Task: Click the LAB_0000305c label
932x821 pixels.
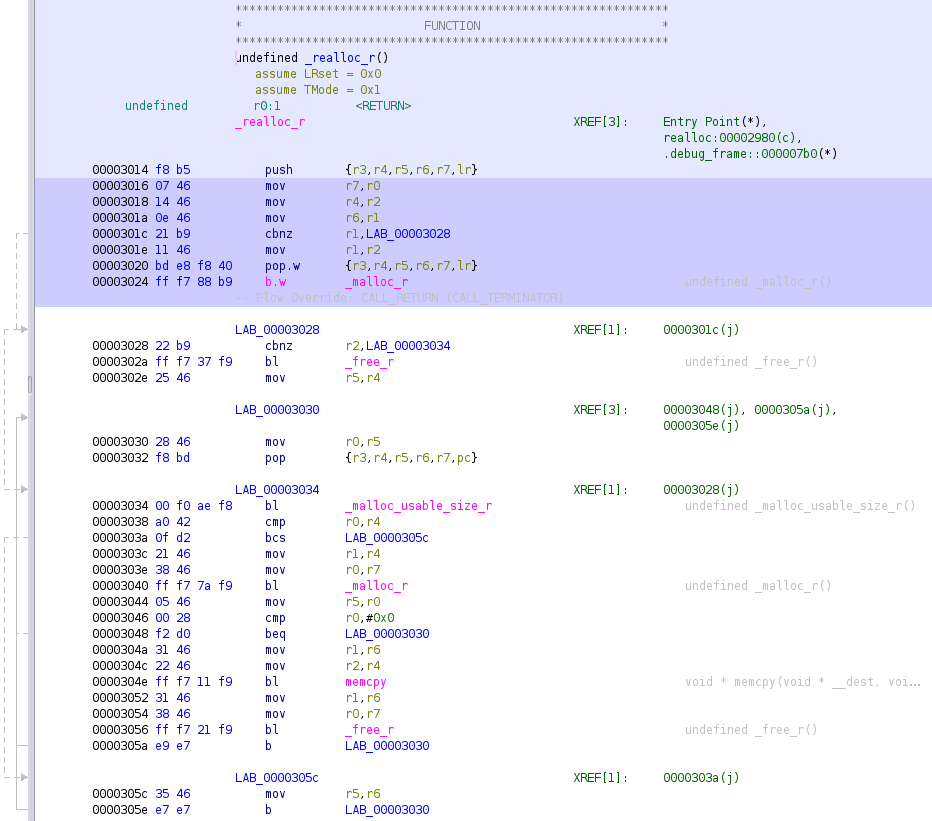Action: tap(276, 778)
